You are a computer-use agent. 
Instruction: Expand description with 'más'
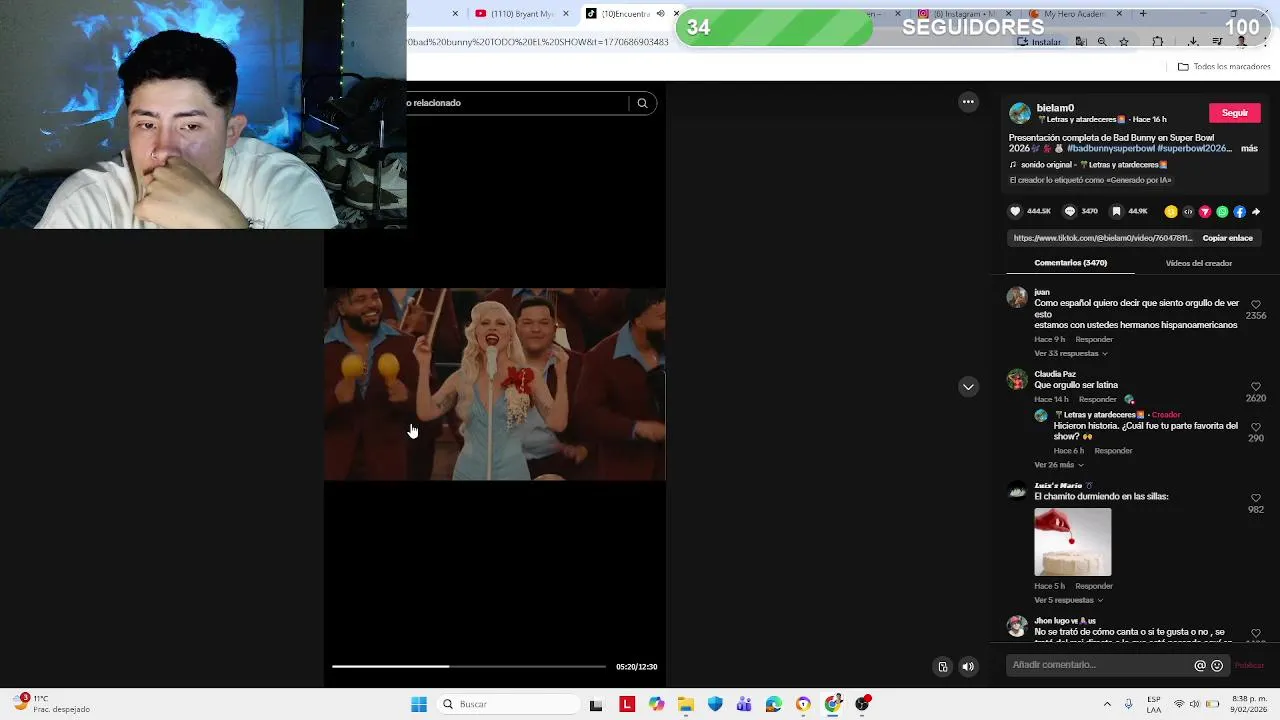(1249, 148)
